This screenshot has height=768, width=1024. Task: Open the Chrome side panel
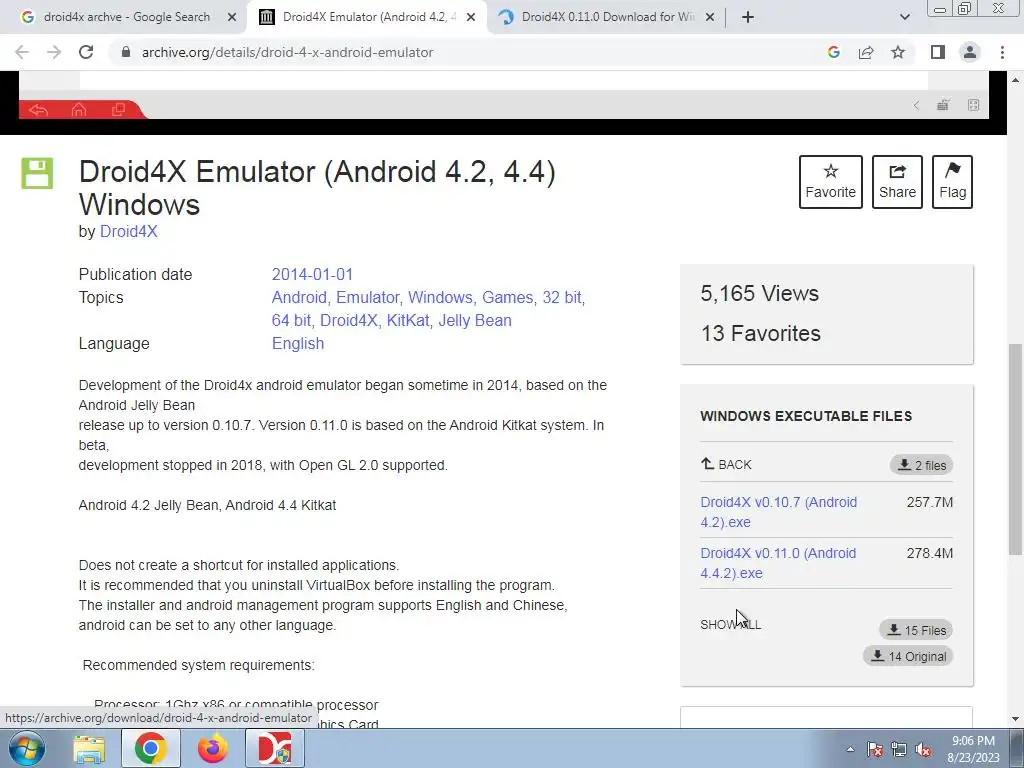click(938, 52)
